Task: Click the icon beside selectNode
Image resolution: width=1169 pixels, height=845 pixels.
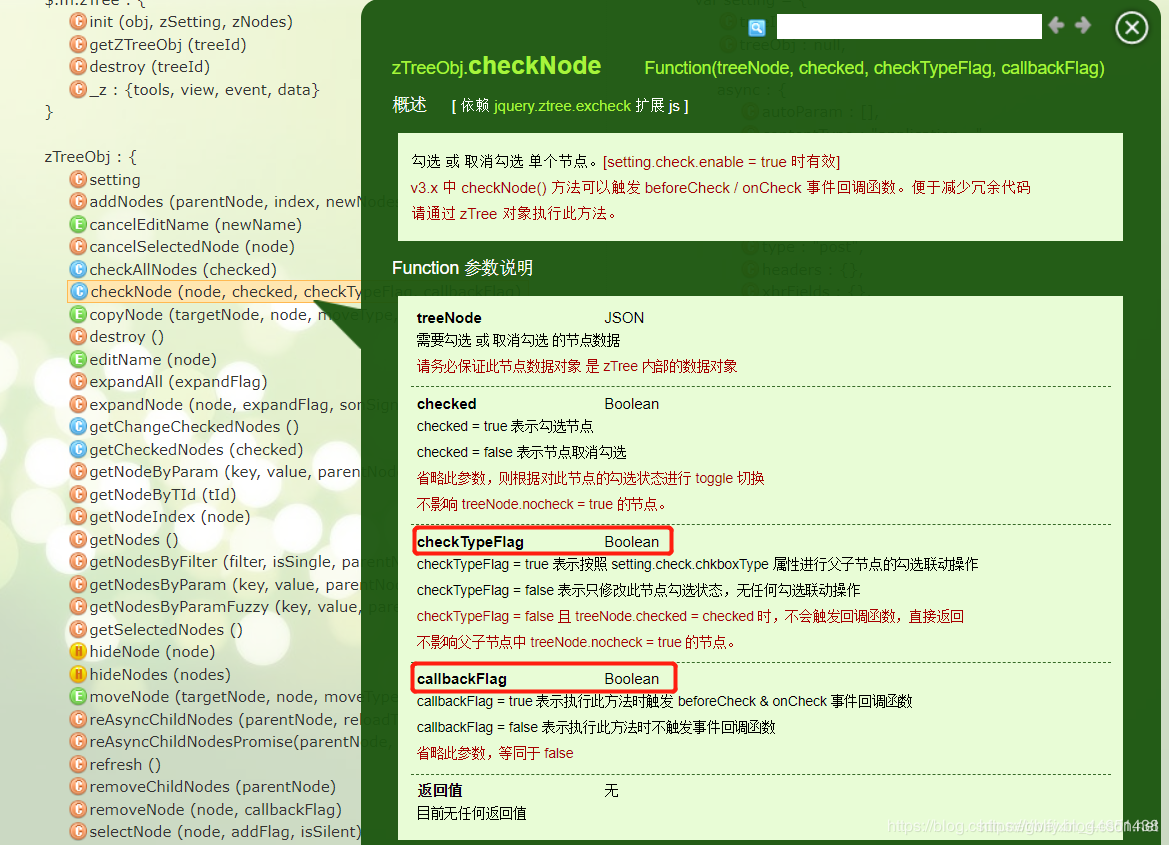Action: (78, 832)
